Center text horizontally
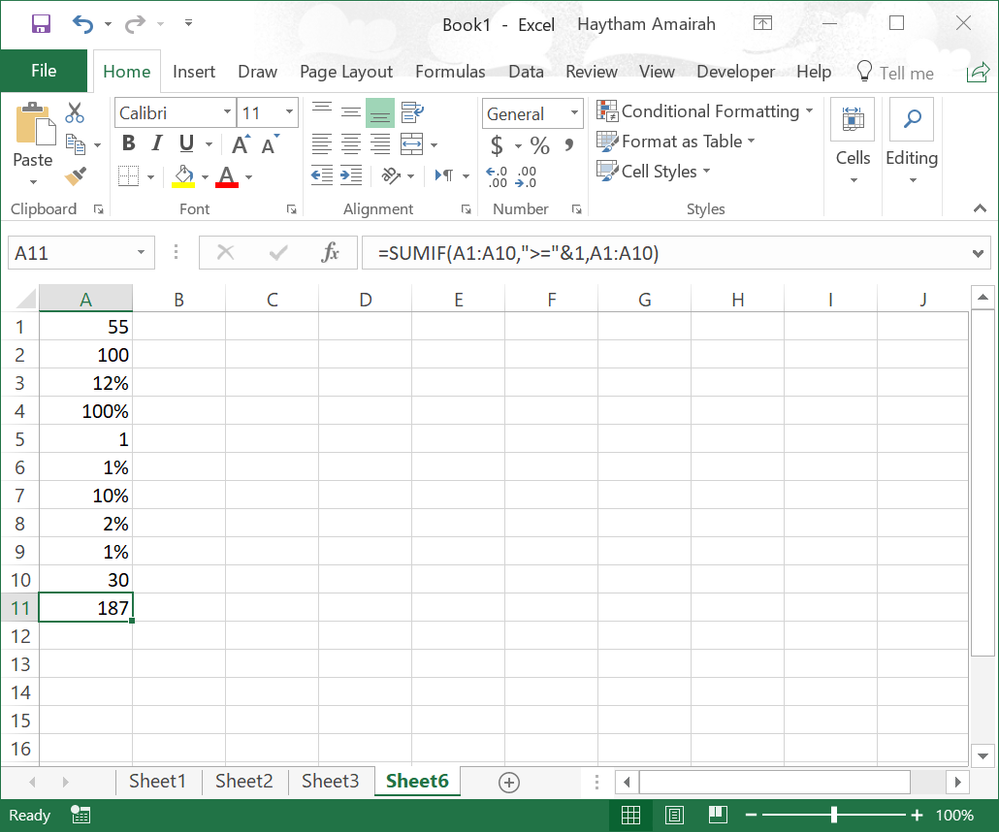This screenshot has width=999, height=832. pyautogui.click(x=350, y=144)
